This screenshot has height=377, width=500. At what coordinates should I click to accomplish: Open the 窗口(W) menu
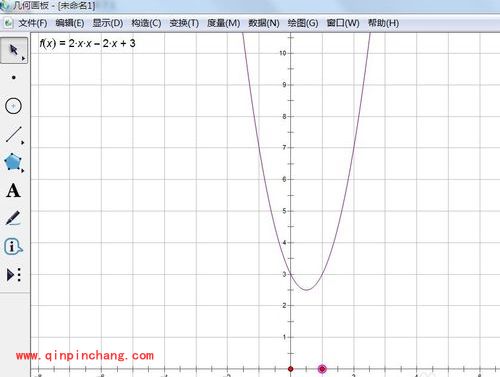[343, 23]
